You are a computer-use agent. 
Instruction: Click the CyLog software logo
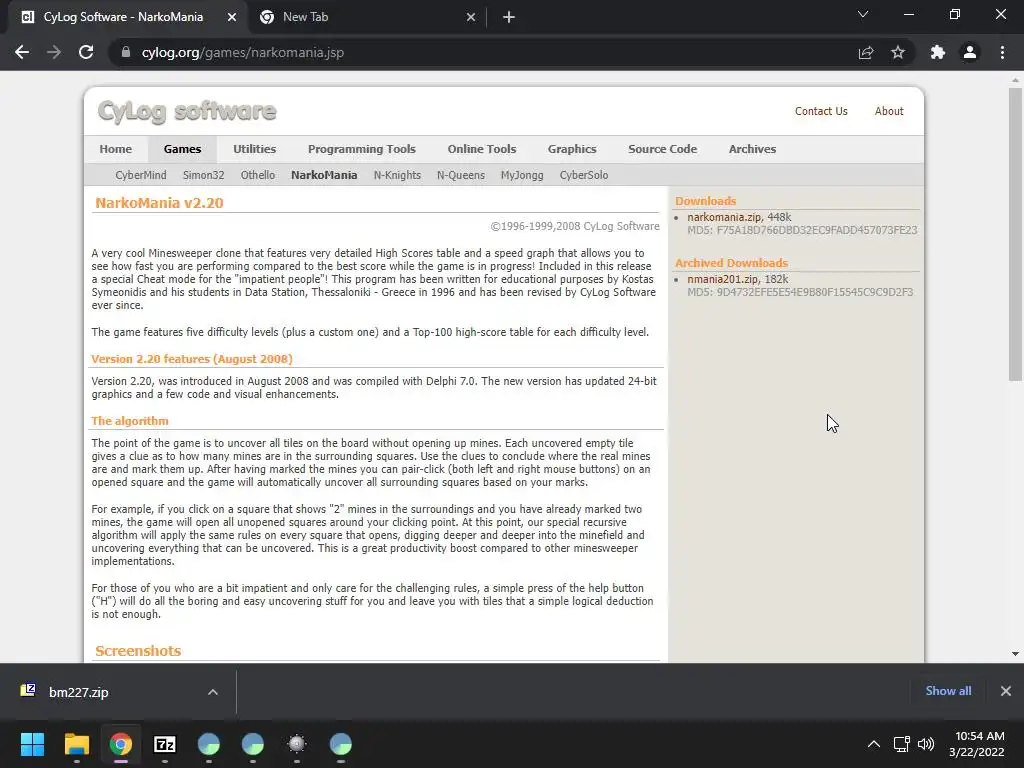187,112
